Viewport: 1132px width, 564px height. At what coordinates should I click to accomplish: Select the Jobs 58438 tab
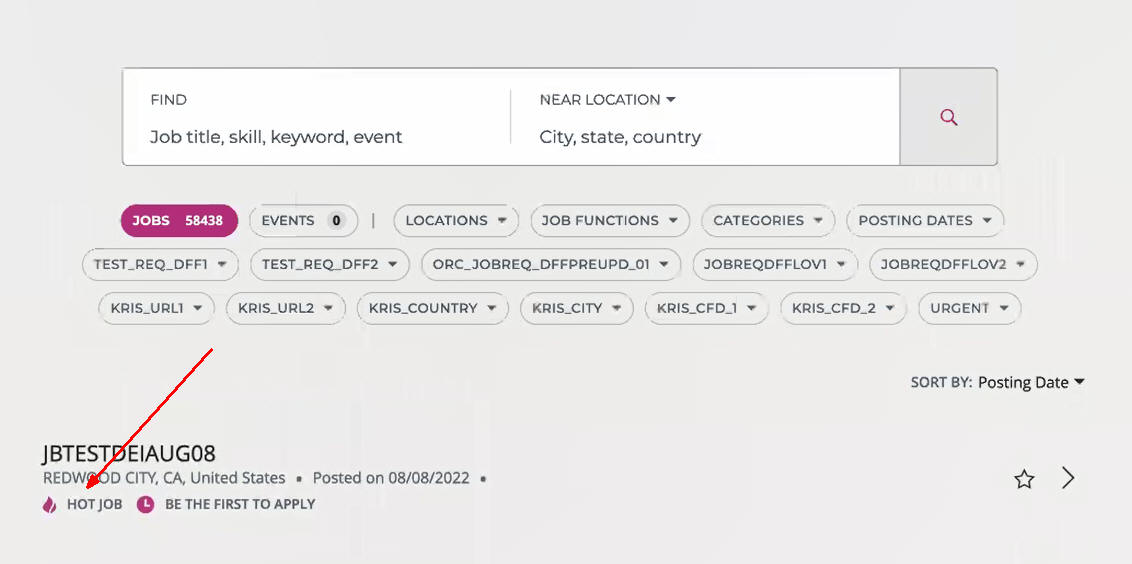(x=179, y=220)
